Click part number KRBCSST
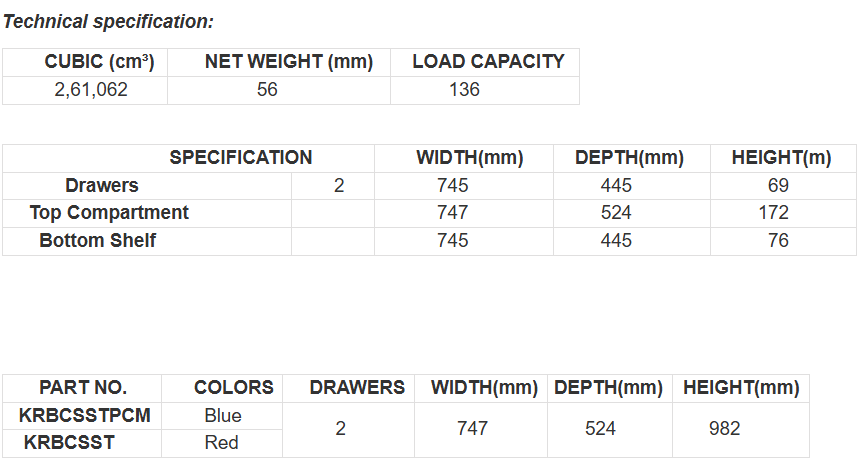Image resolution: width=862 pixels, height=462 pixels. [69, 442]
